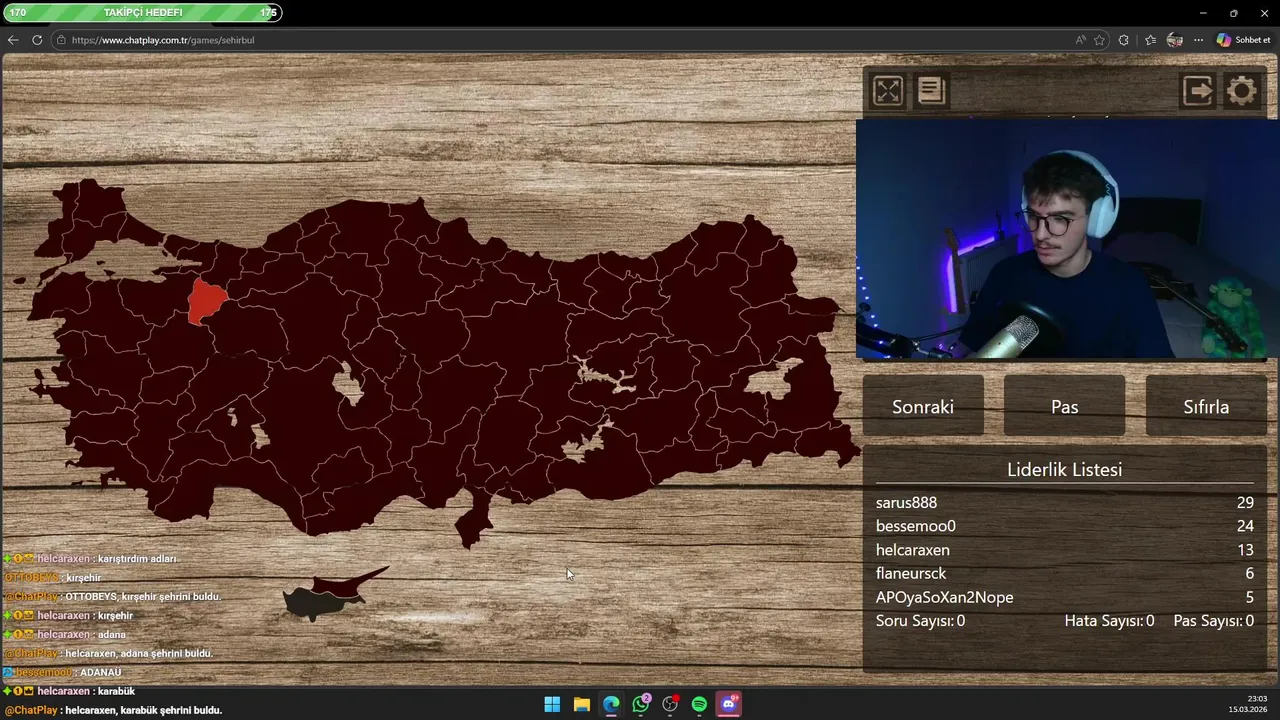Open the game's notes/document icon
The width and height of the screenshot is (1280, 720).
pyautogui.click(x=931, y=91)
